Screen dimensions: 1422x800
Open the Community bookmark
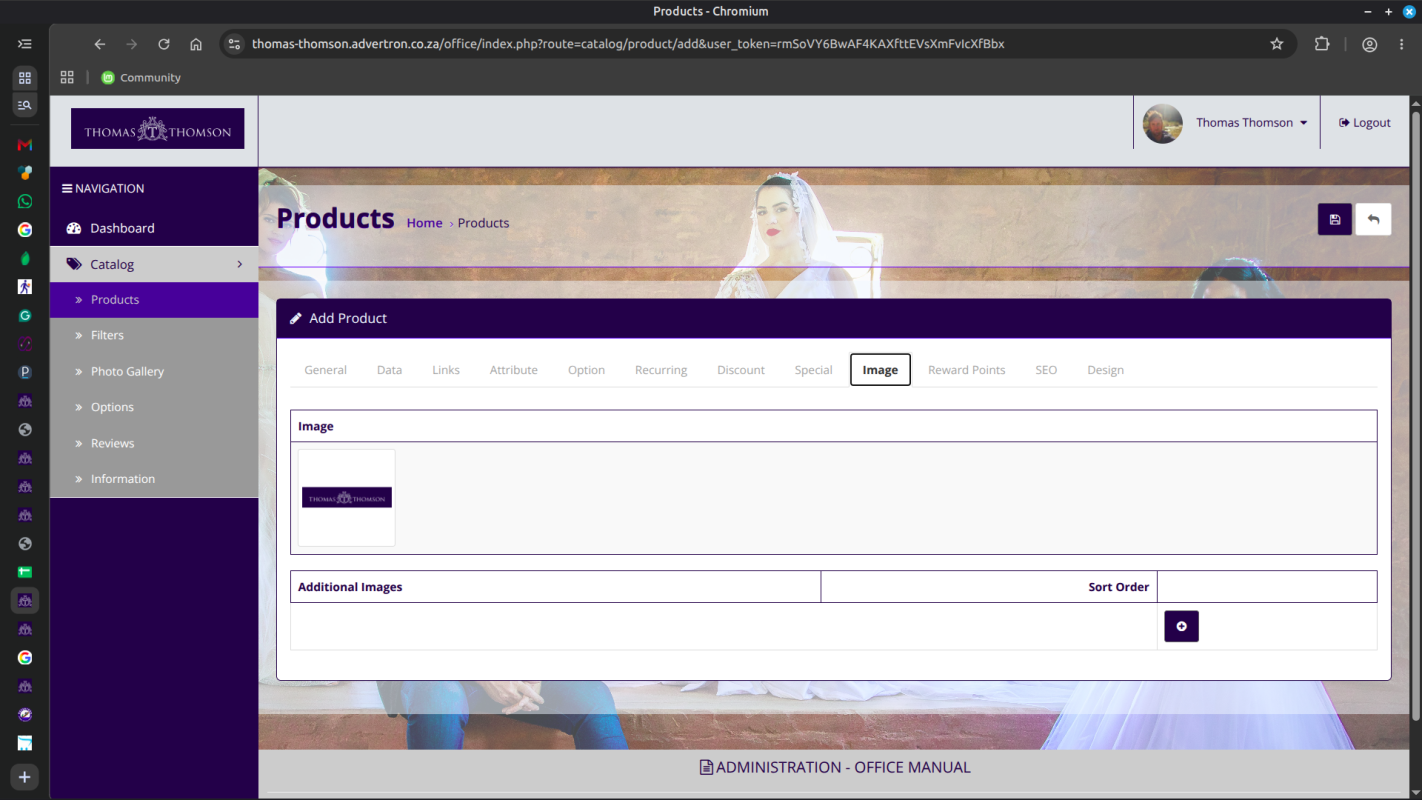click(141, 77)
